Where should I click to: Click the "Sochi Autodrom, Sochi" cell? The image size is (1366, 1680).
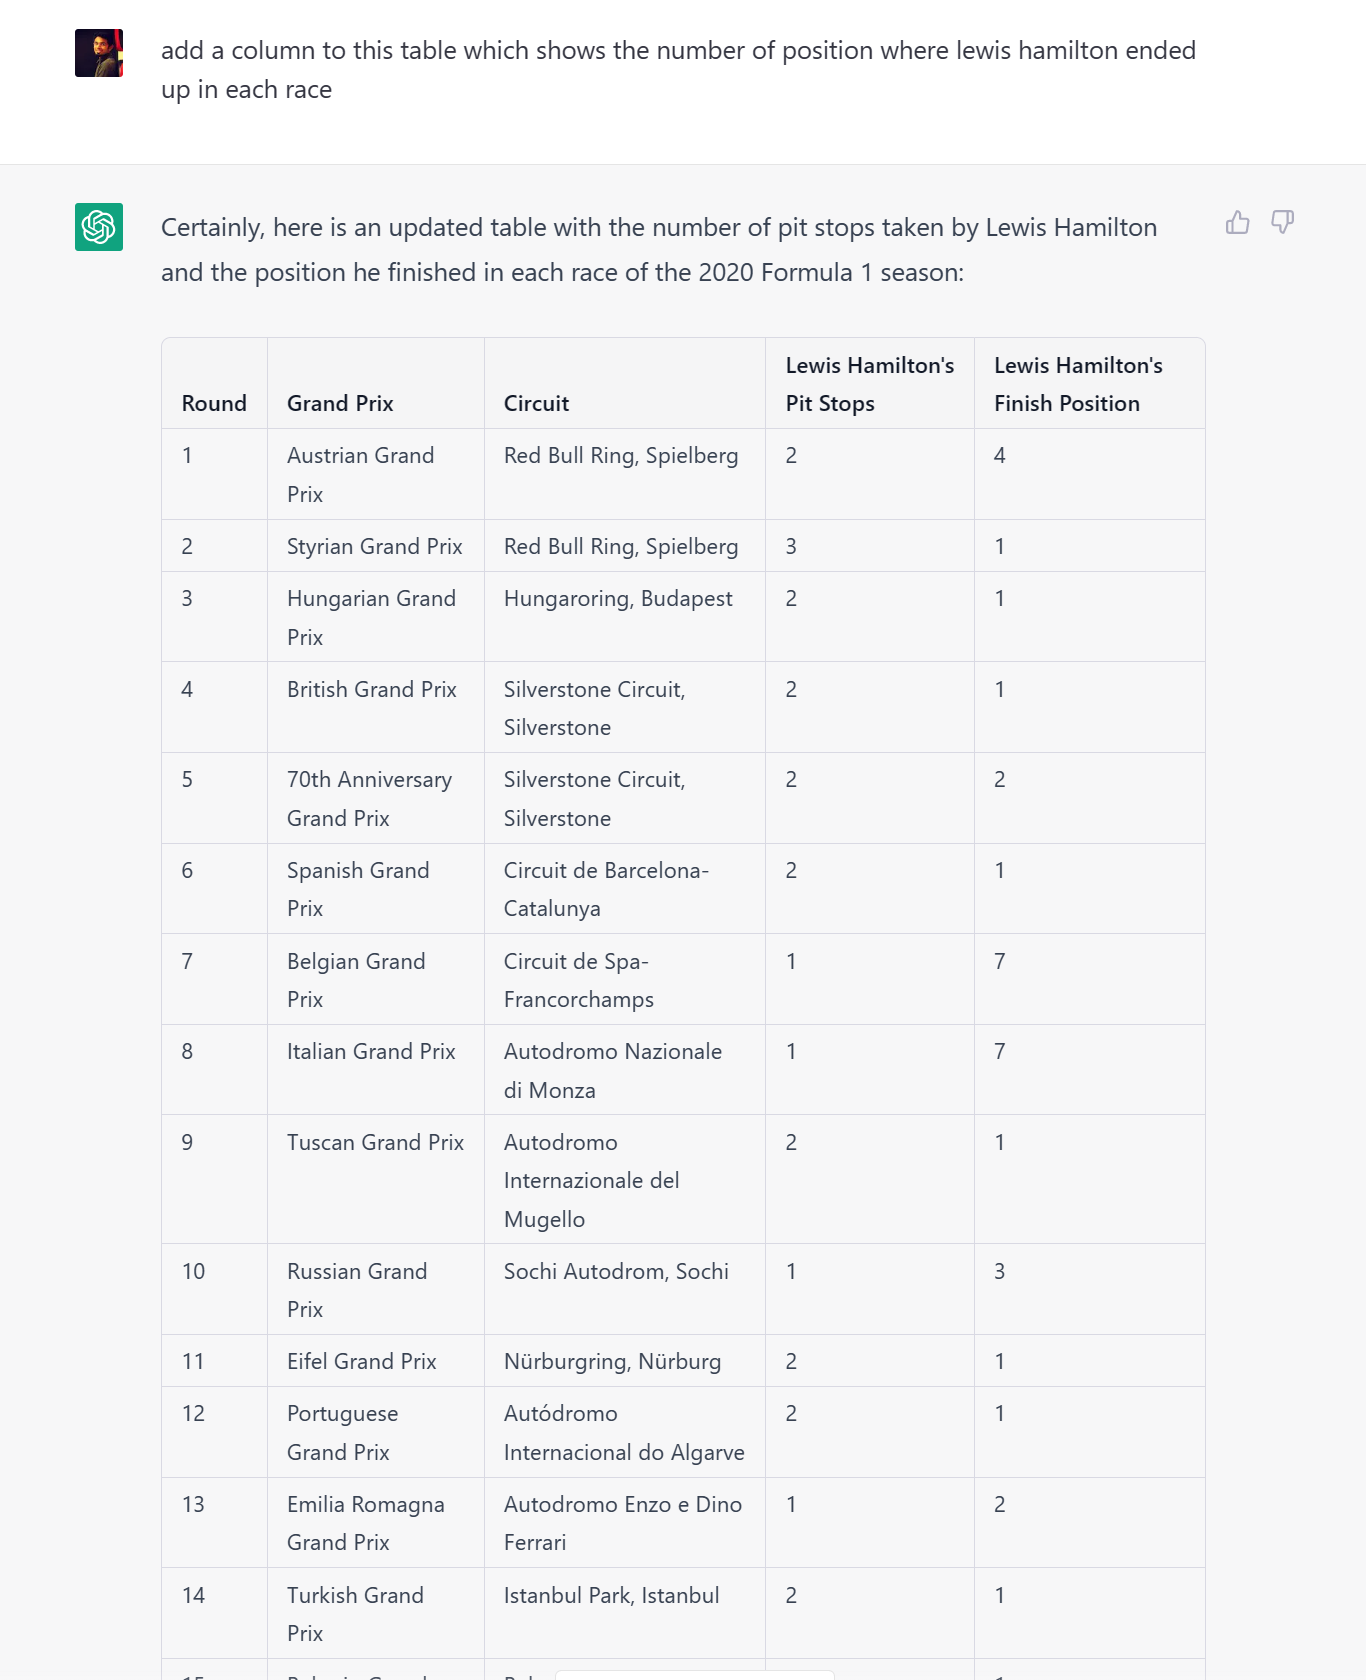pyautogui.click(x=616, y=1271)
